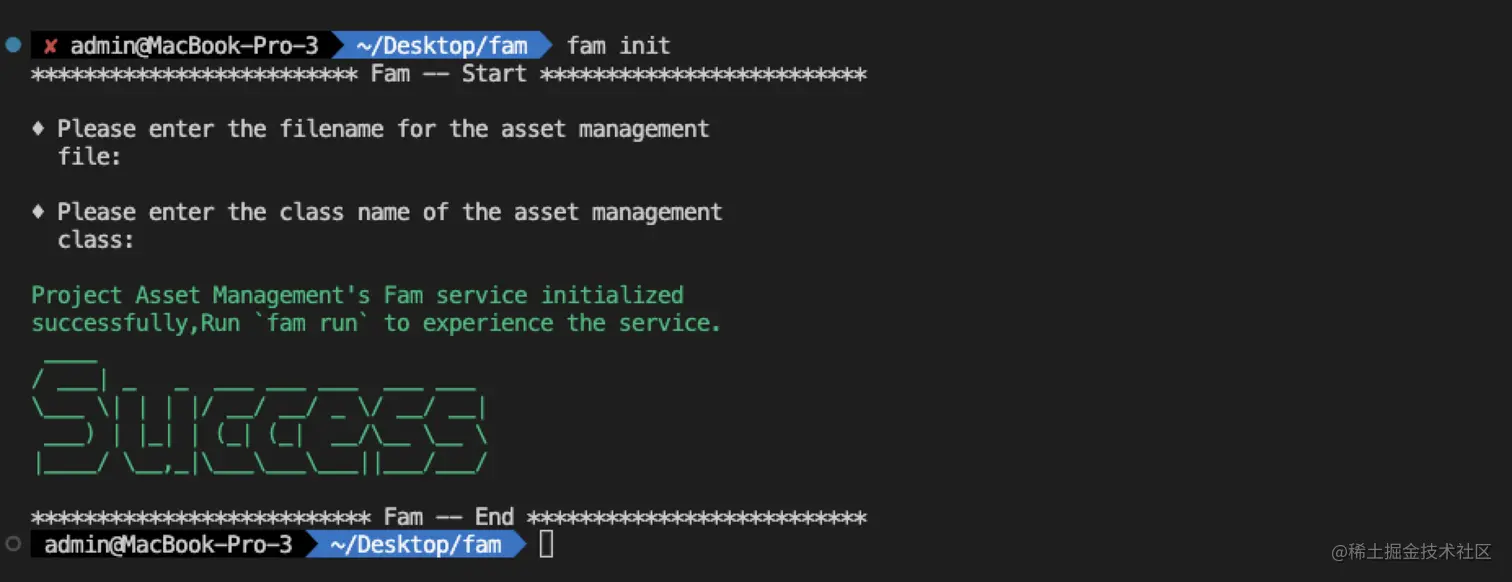Click the bottom ~/Desktop/fam path segment
The image size is (1512, 582).
[x=415, y=544]
